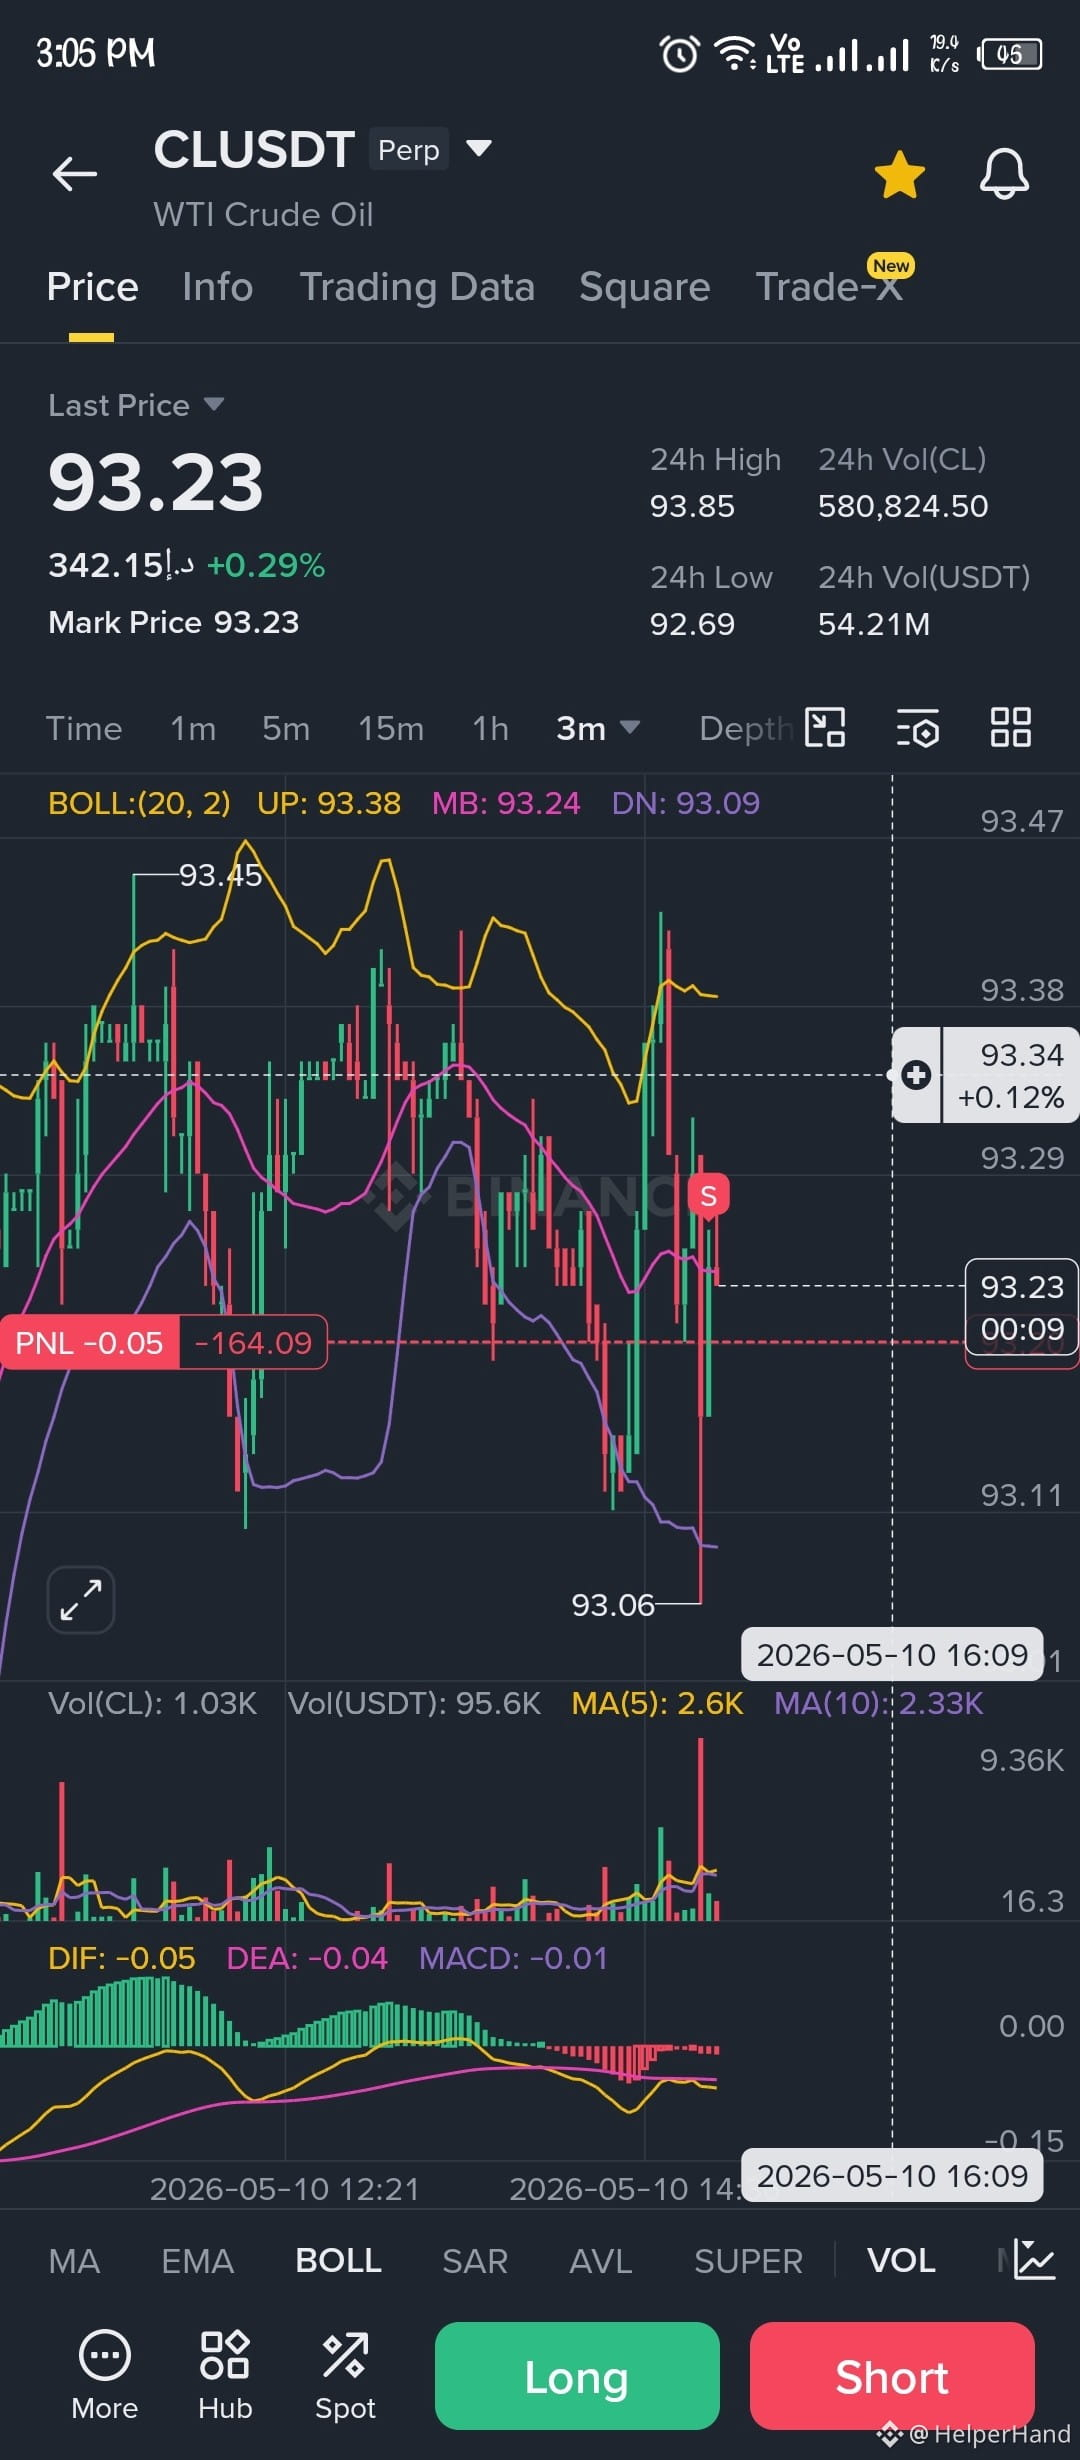
Task: Toggle the SUPER indicator
Action: point(748,2261)
